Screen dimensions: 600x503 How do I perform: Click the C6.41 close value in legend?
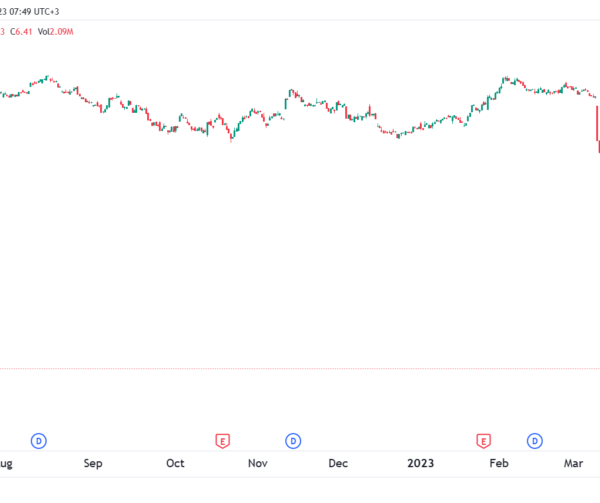click(21, 32)
